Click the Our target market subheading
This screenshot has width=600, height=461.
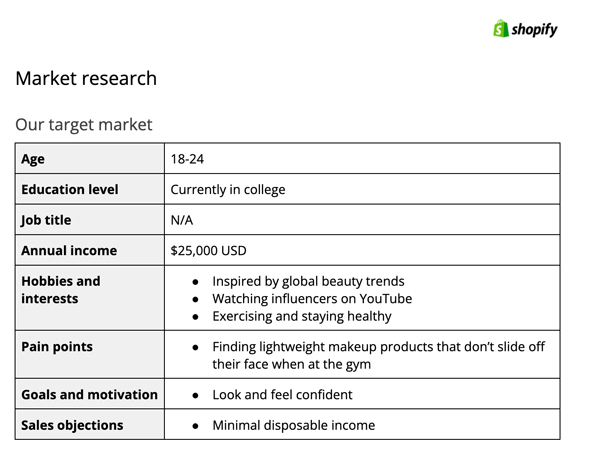coord(84,125)
